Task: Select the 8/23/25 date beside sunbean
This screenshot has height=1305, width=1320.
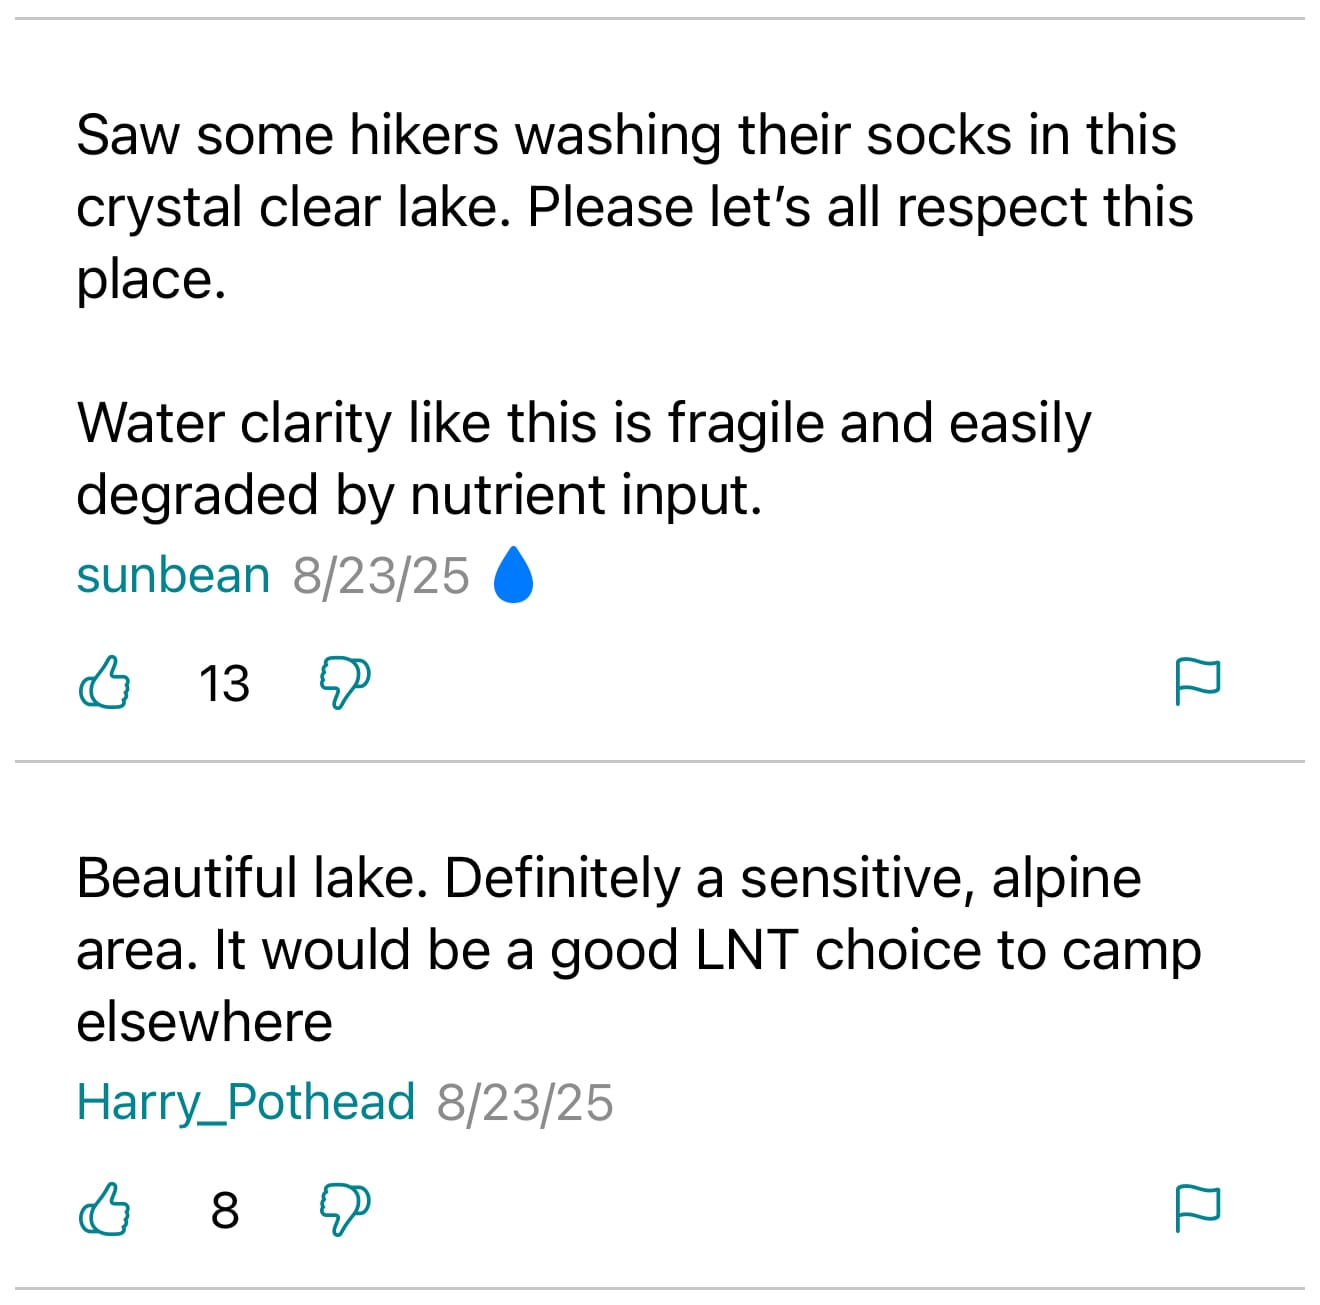Action: (381, 577)
